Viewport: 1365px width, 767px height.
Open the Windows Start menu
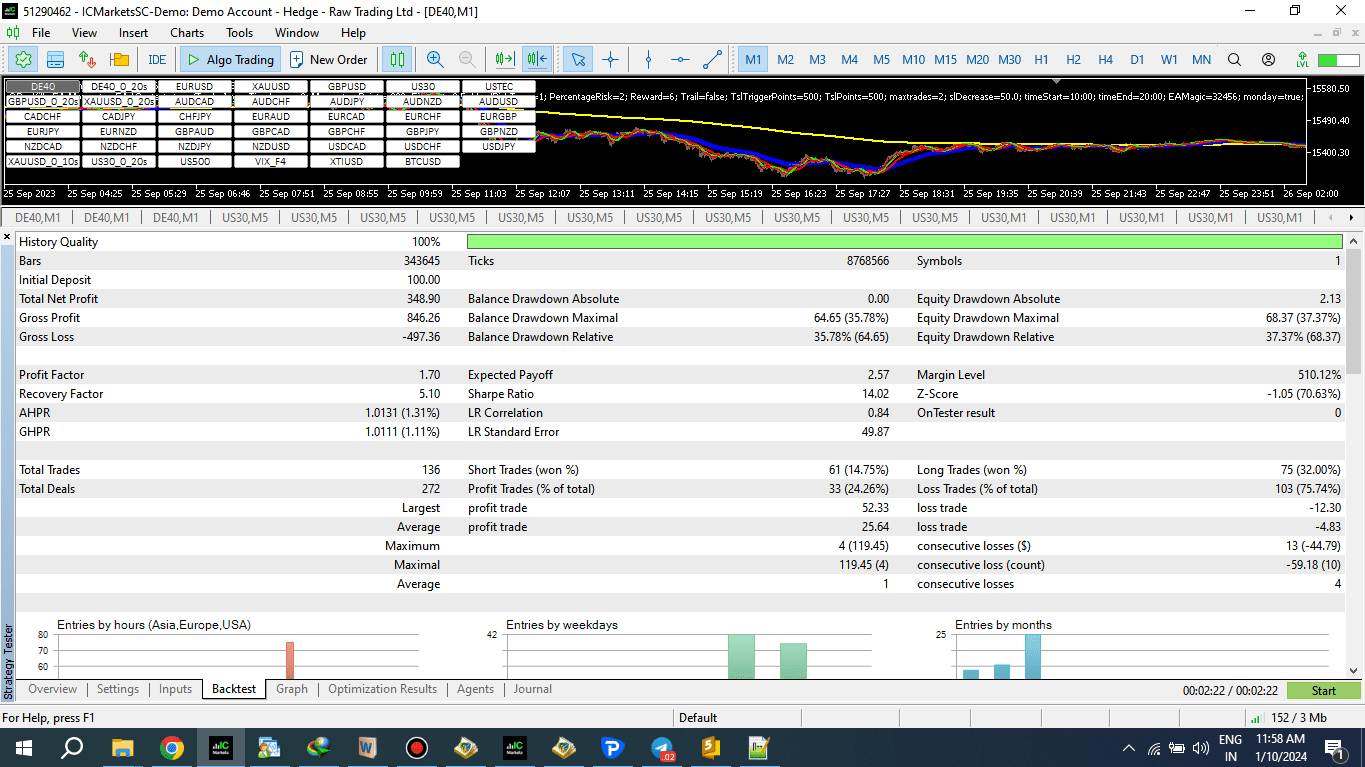[x=22, y=748]
